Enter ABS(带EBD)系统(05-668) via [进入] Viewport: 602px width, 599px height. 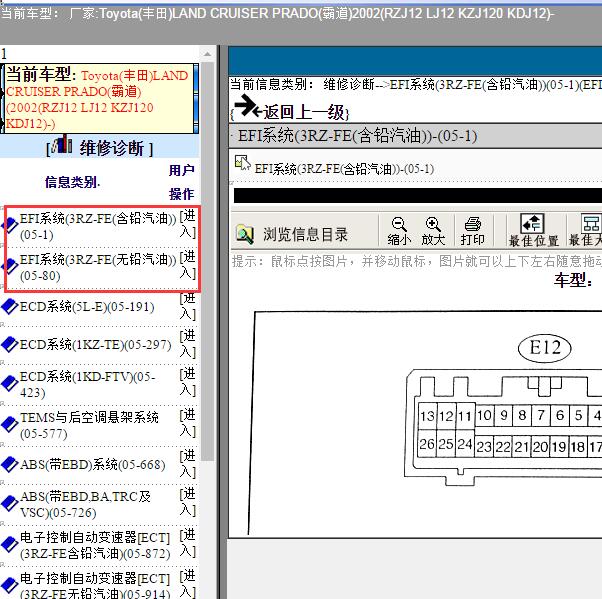(188, 464)
